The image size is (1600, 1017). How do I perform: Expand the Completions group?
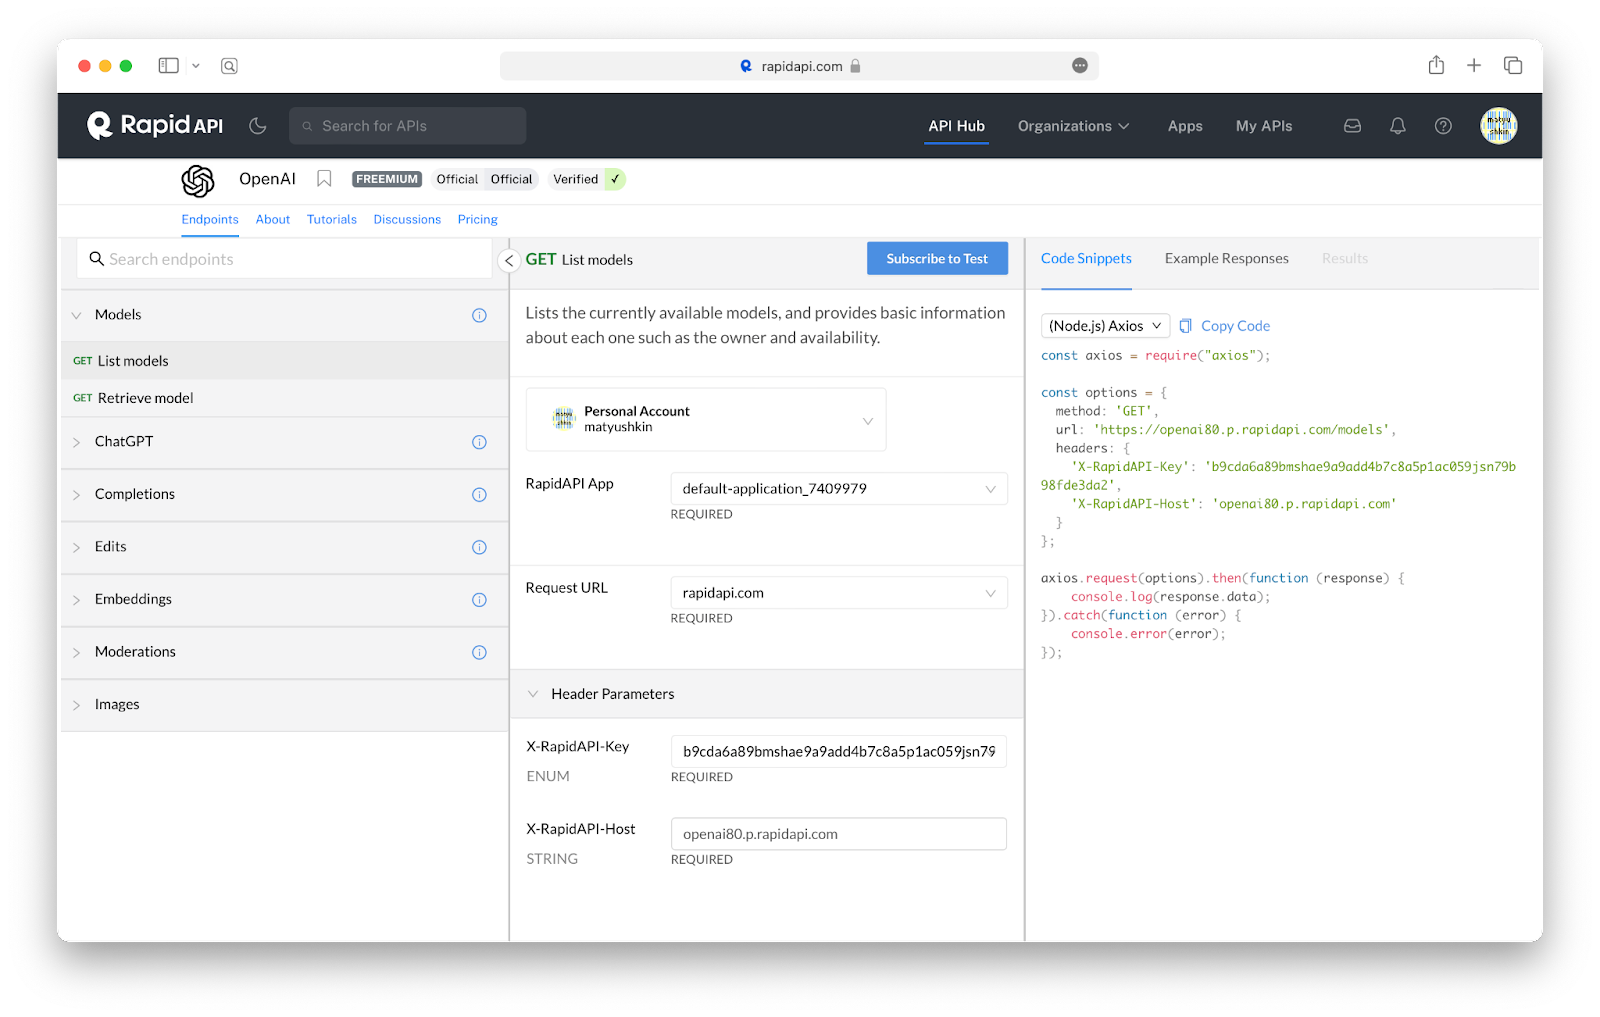76,495
